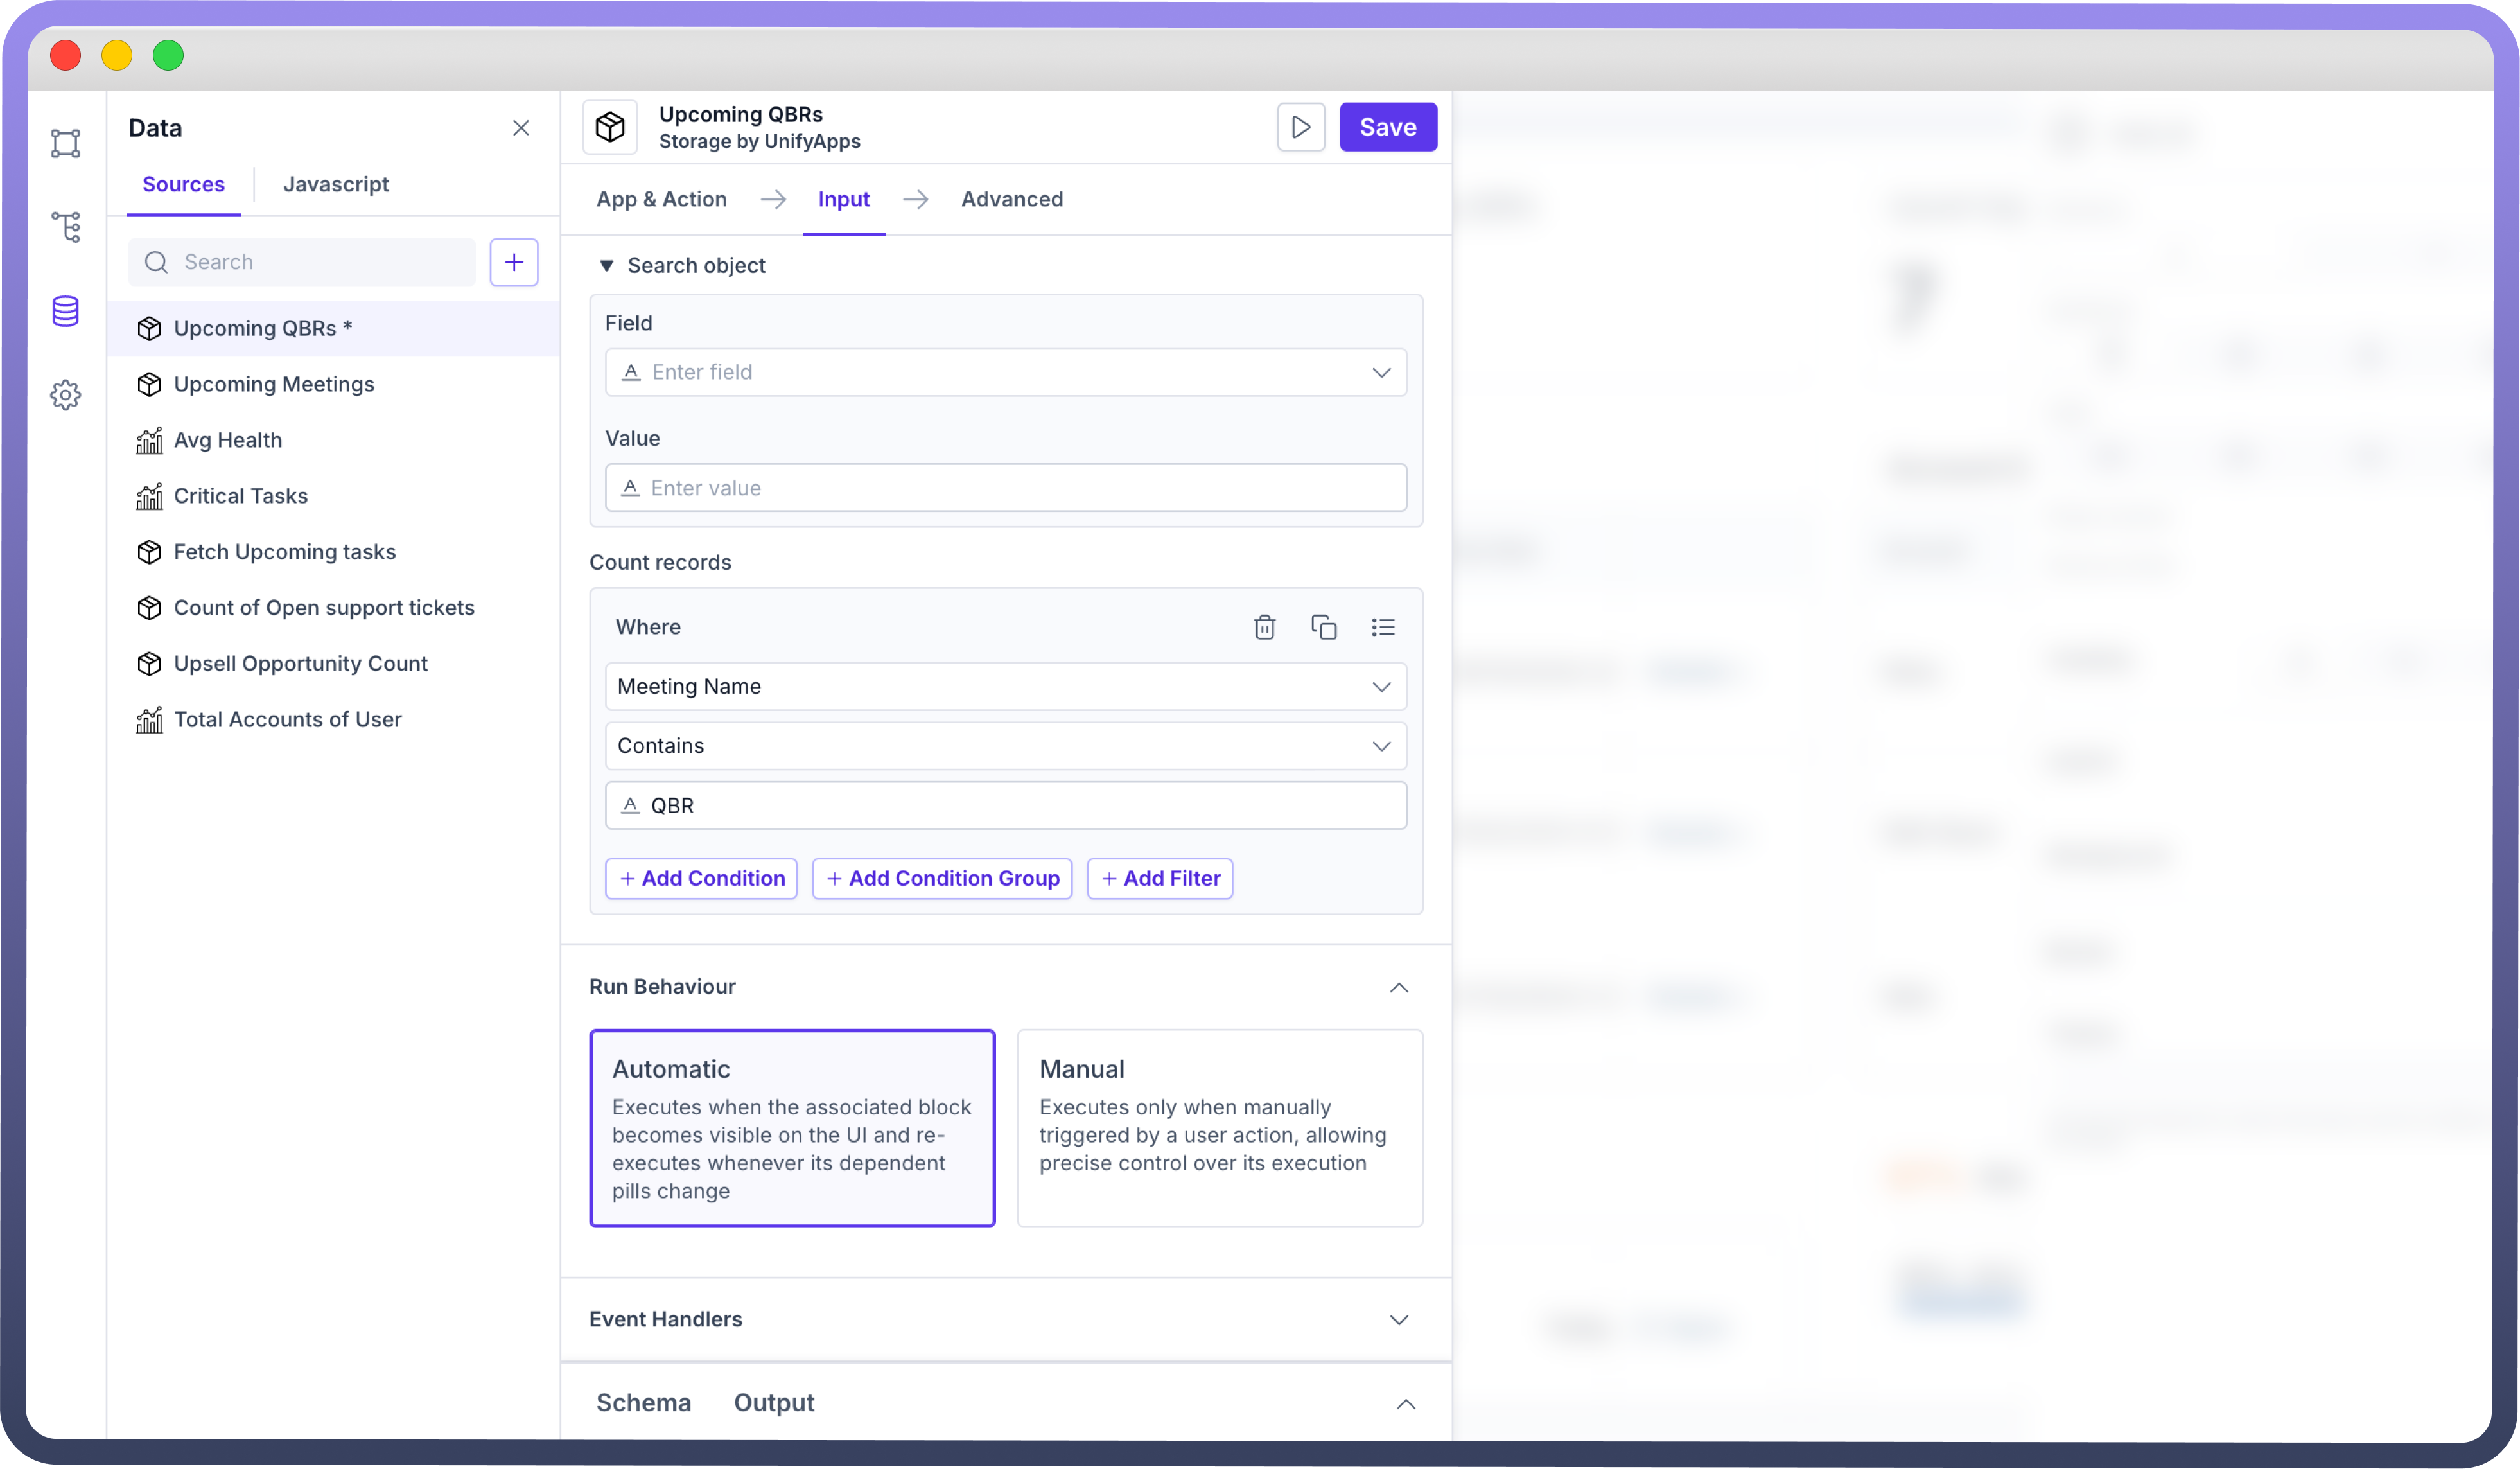Click Add Condition Group button
The width and height of the screenshot is (2520, 1469).
(941, 878)
